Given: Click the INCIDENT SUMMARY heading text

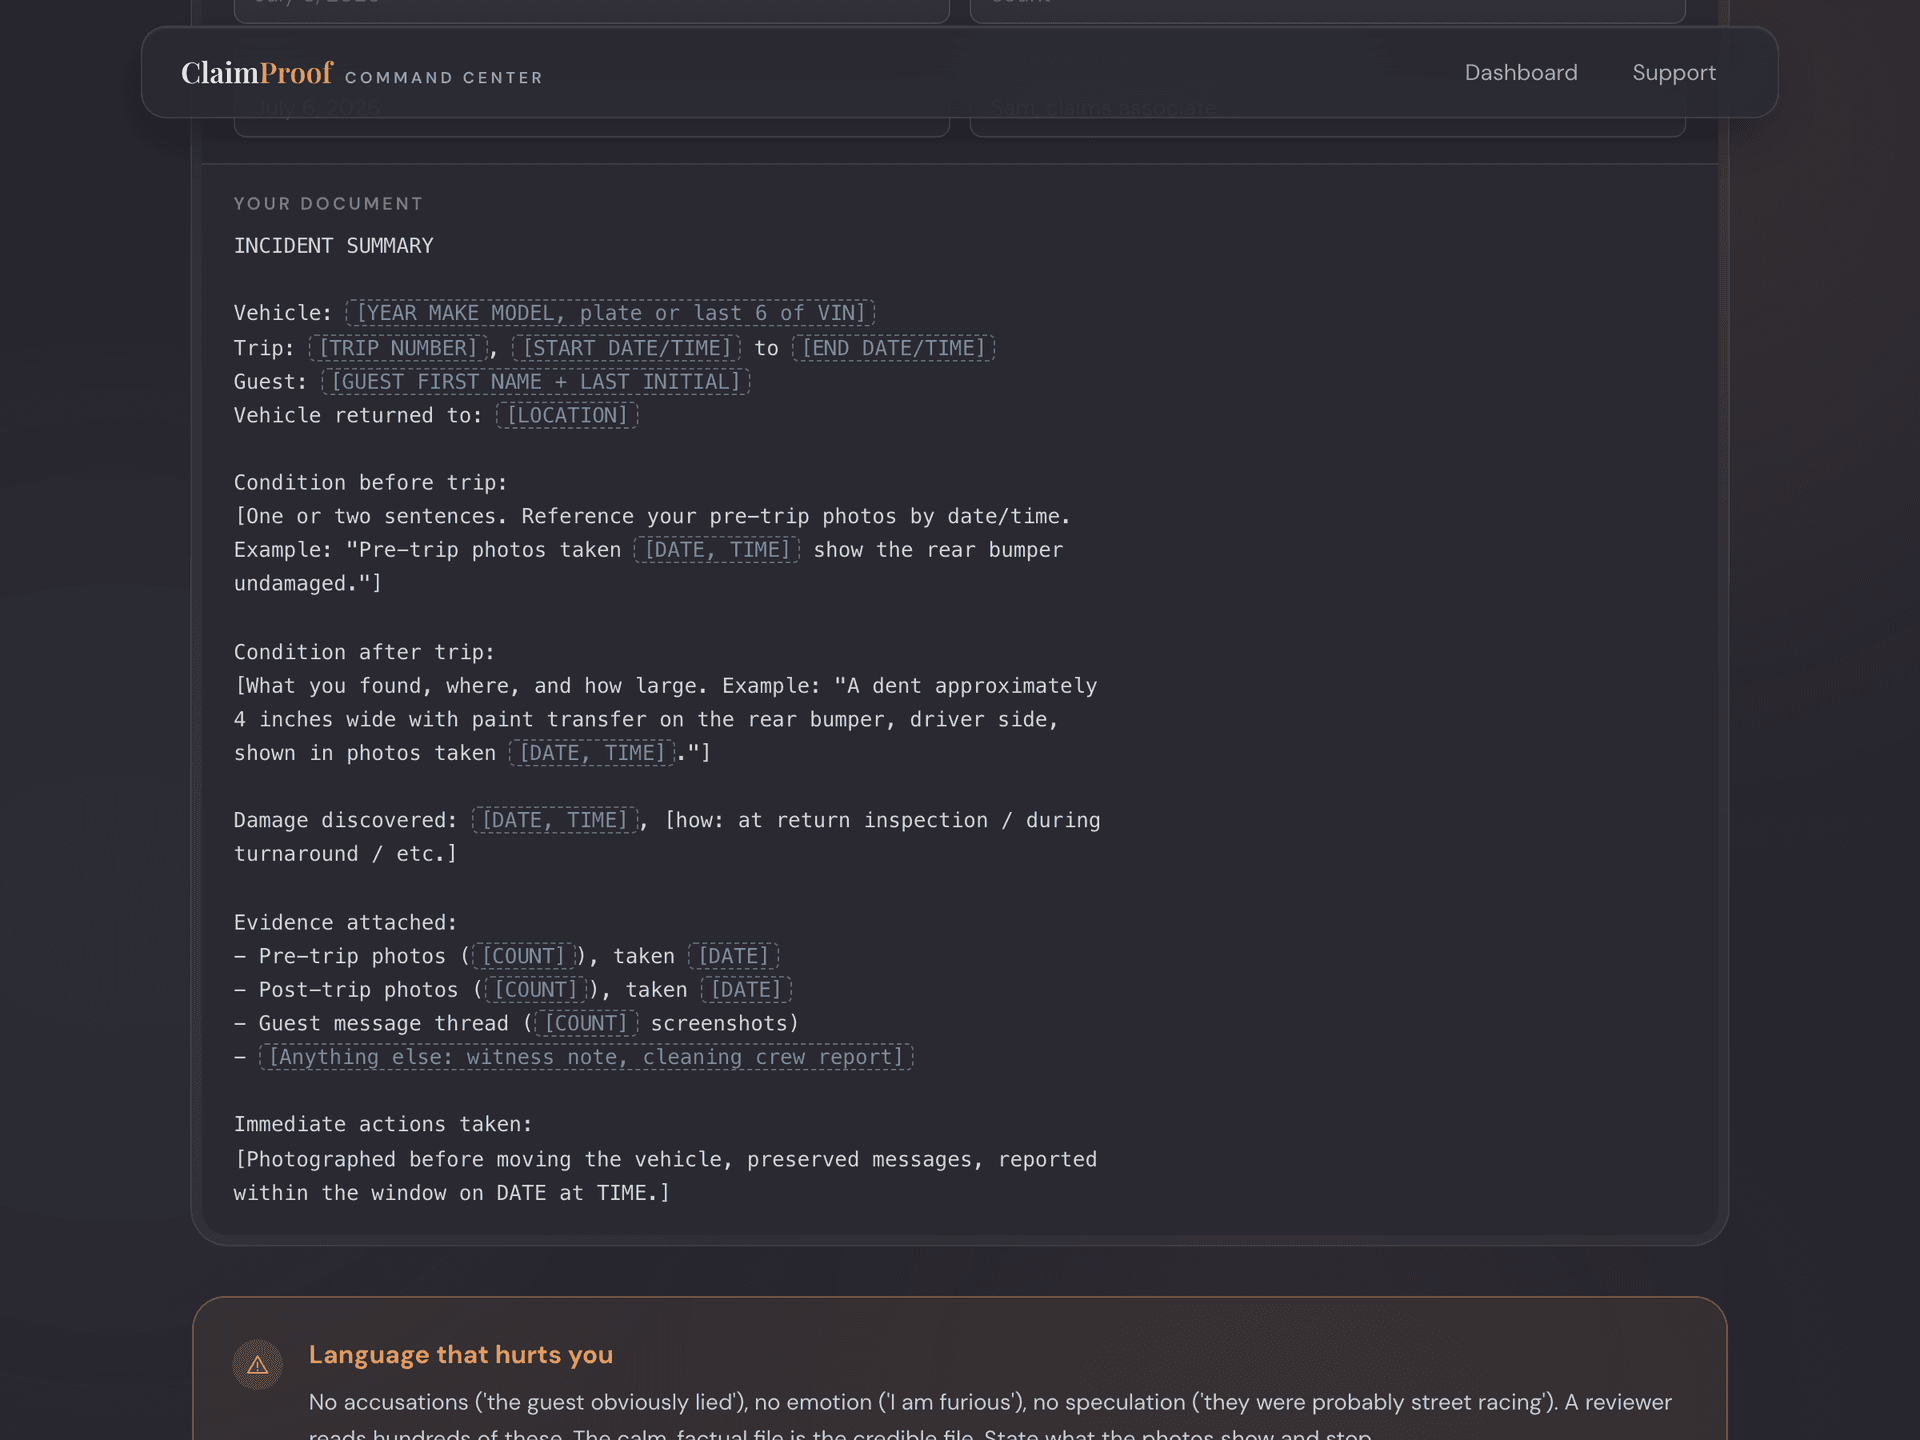Looking at the screenshot, I should pos(333,246).
